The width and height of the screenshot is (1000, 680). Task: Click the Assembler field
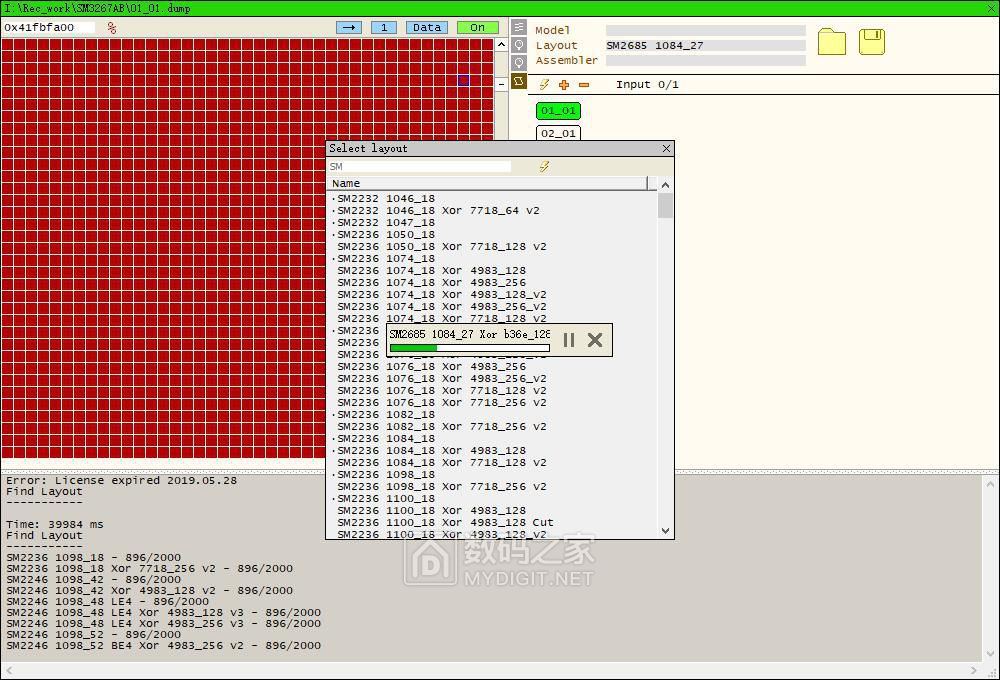(x=705, y=61)
